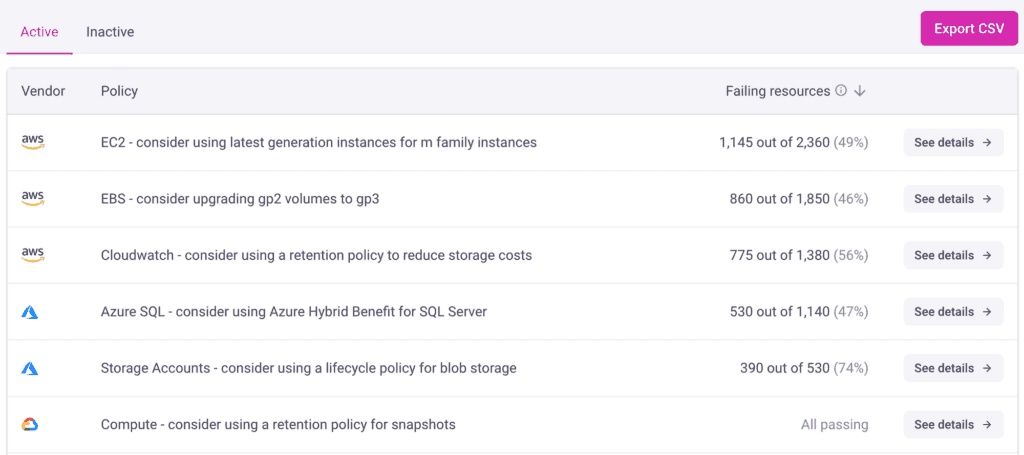
Task: Switch to the Inactive tab
Action: click(110, 32)
